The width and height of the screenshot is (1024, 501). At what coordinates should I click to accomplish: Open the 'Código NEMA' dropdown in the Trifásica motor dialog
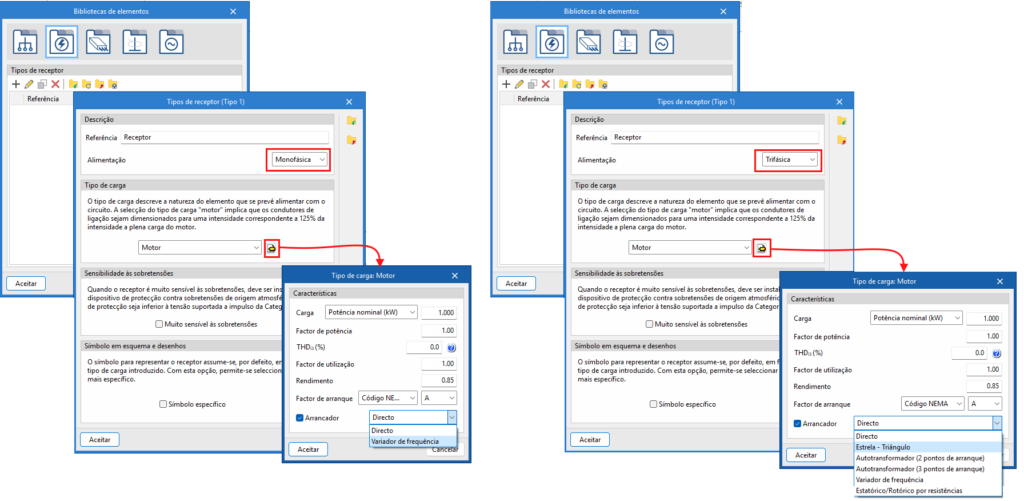[933, 404]
